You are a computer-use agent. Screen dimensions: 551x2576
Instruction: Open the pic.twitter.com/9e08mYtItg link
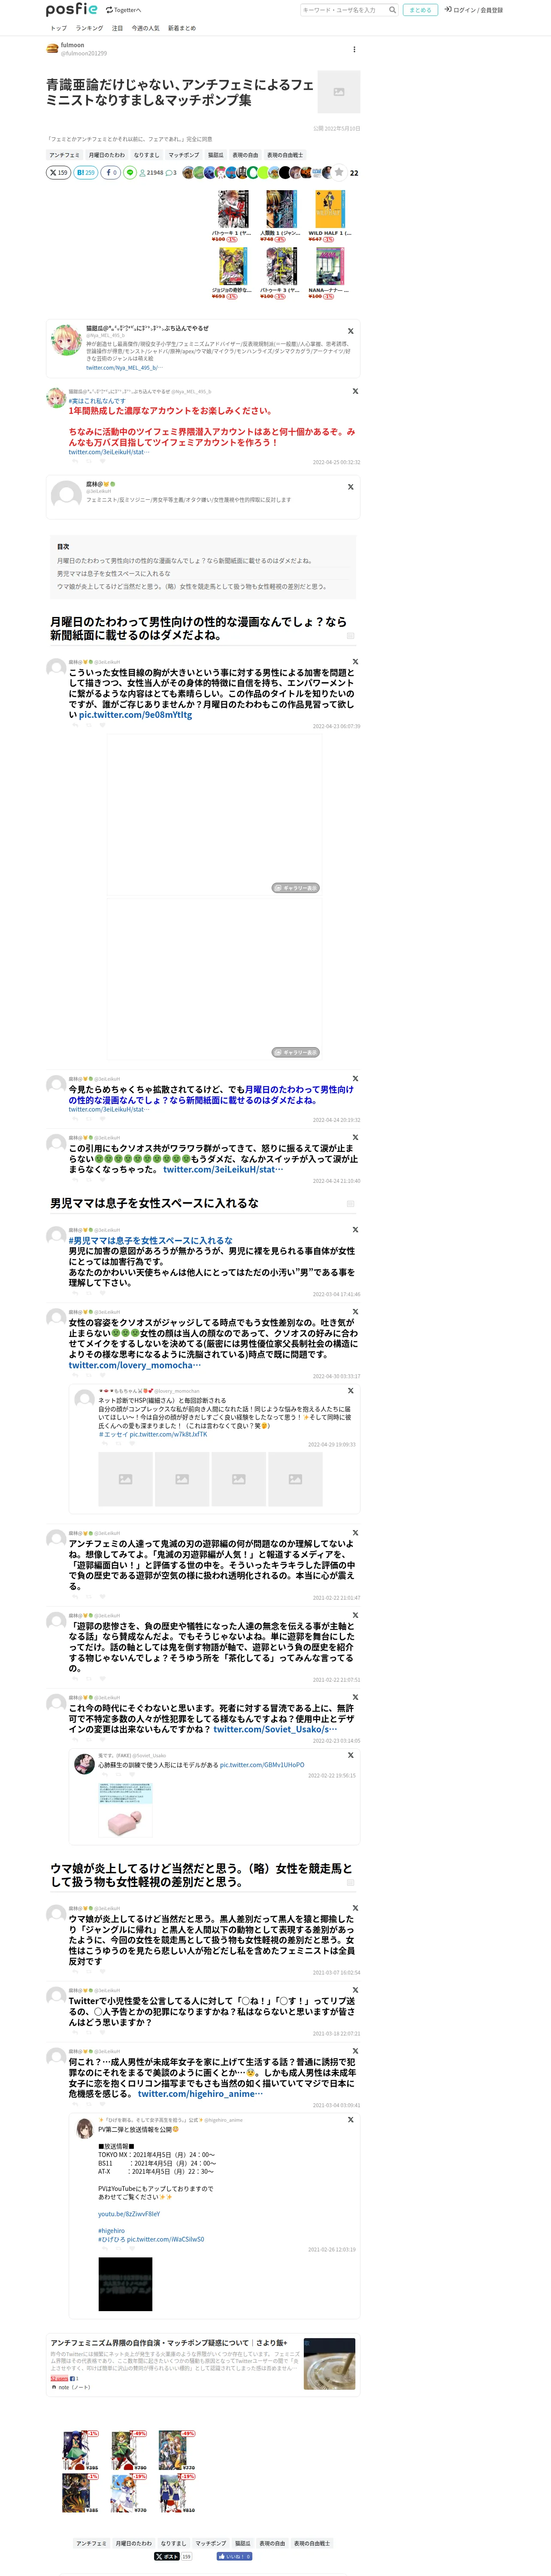135,715
